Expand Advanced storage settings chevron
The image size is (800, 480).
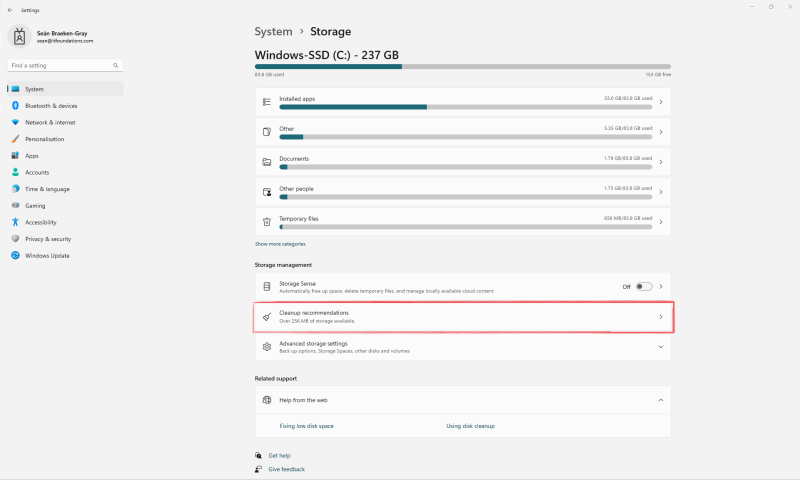(660, 347)
